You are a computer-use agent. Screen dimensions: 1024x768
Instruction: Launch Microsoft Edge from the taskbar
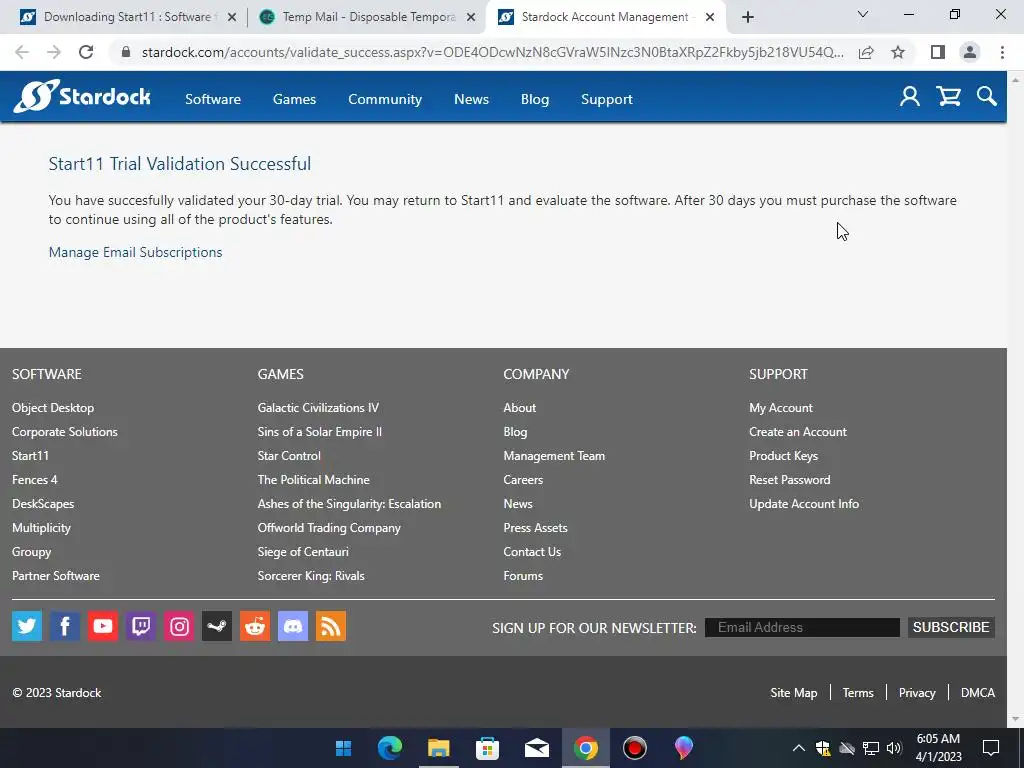tap(390, 748)
